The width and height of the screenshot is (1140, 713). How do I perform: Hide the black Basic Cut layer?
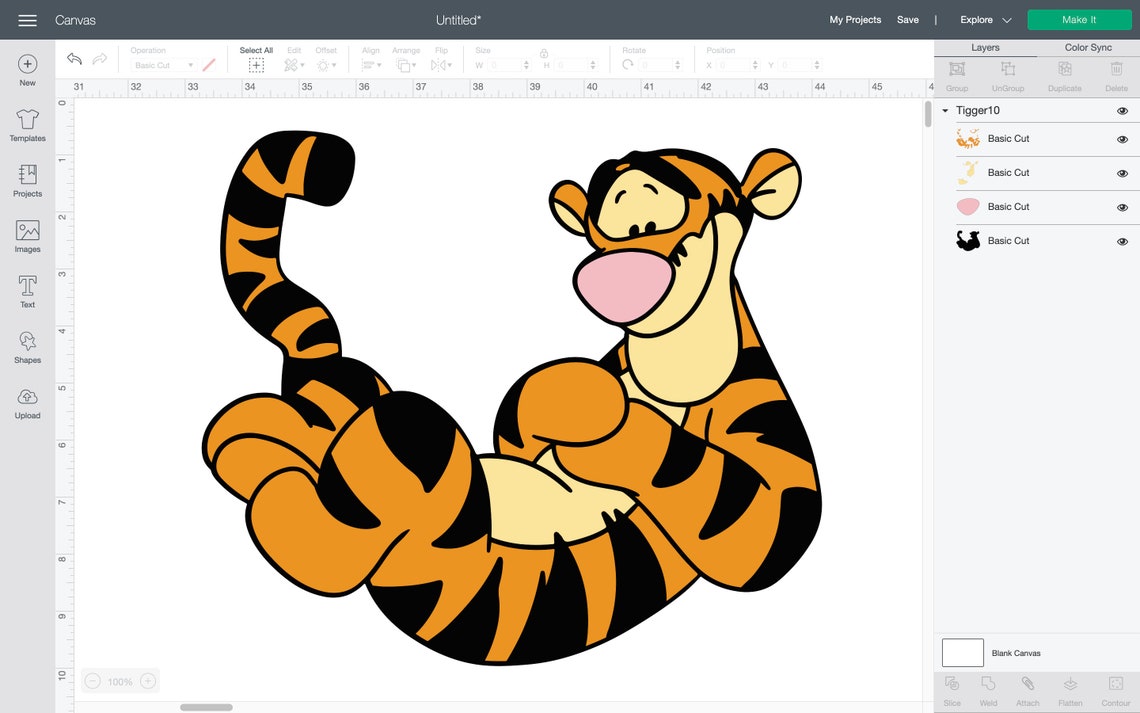tap(1122, 240)
